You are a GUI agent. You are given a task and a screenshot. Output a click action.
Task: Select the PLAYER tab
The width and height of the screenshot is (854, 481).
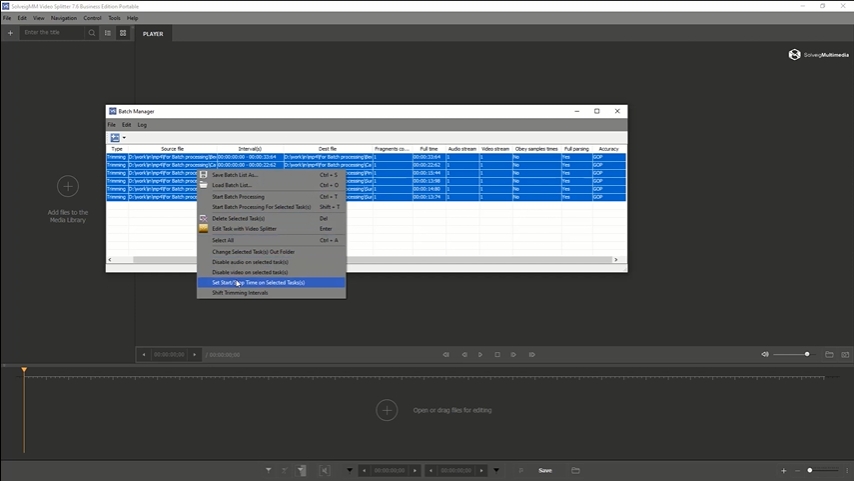pyautogui.click(x=153, y=34)
